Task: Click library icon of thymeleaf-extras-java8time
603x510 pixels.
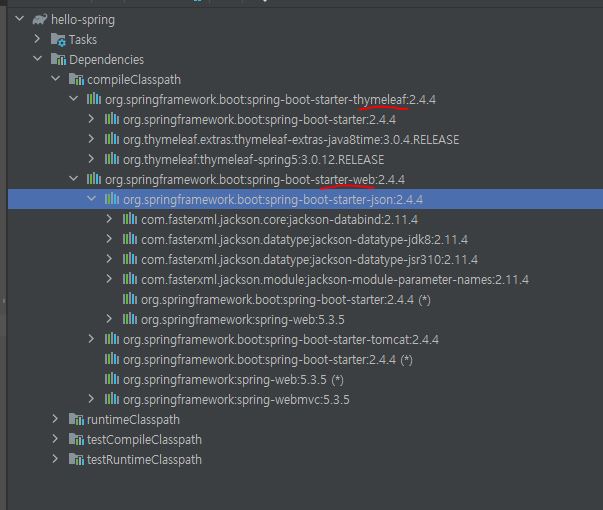Action: tap(112, 139)
